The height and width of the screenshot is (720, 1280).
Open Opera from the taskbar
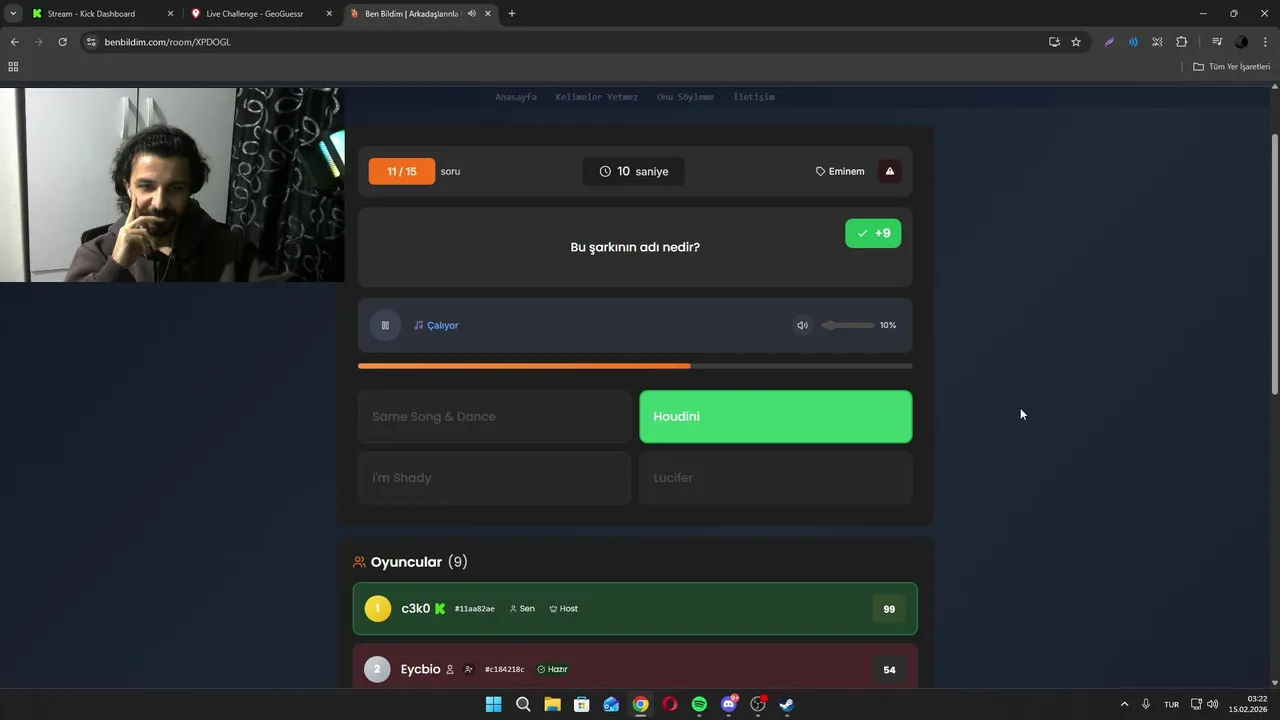pyautogui.click(x=670, y=704)
